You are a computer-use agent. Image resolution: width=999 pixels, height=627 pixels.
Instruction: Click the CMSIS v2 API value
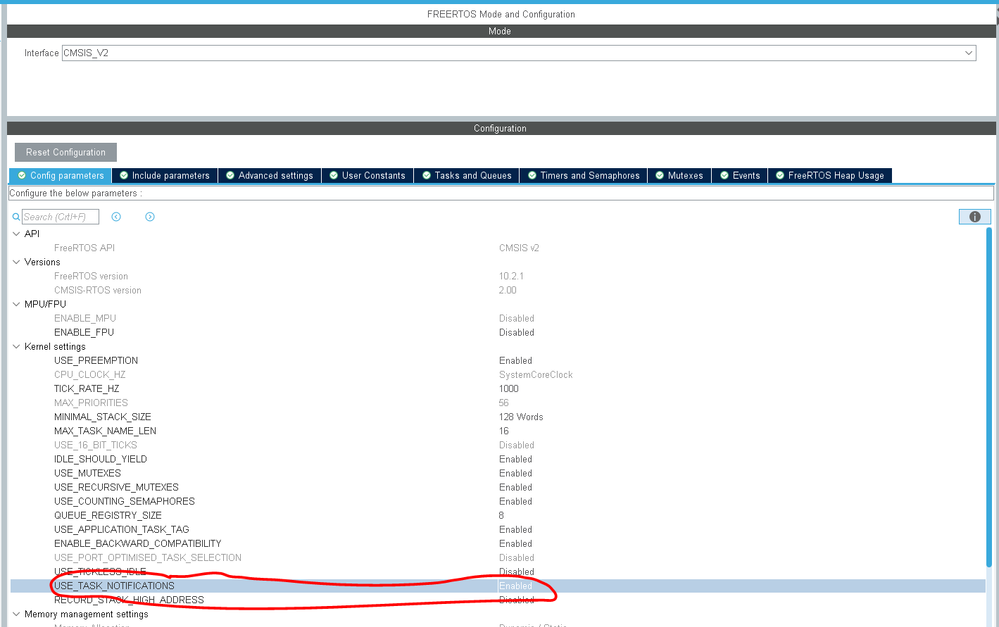[519, 248]
